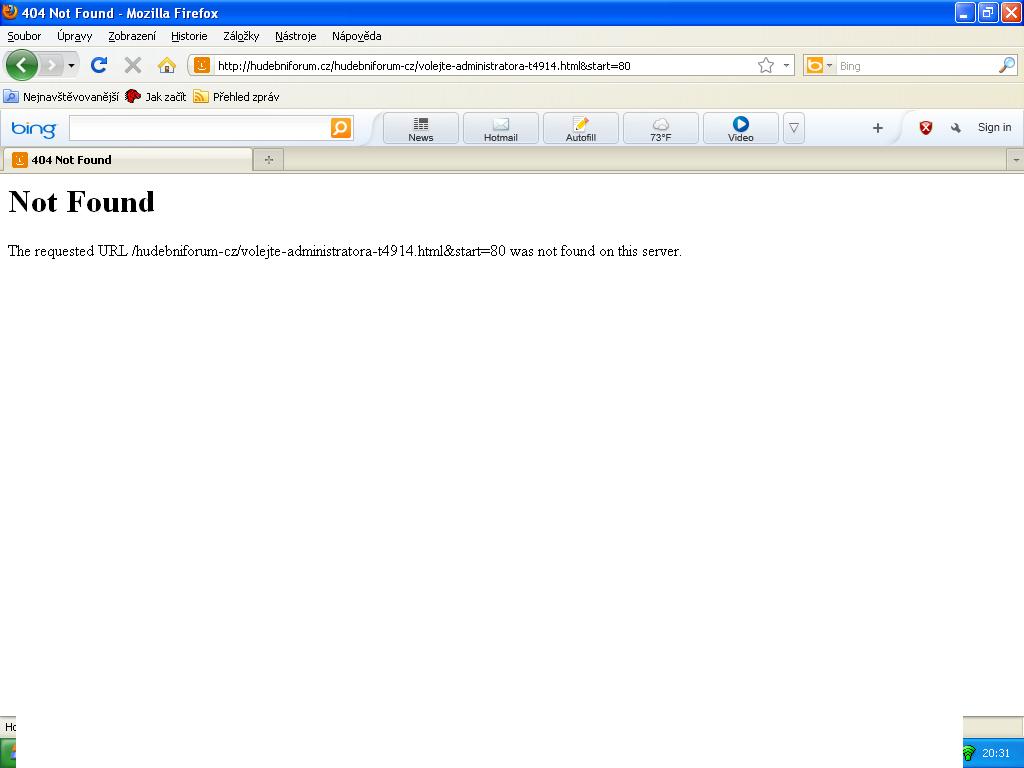Open the search engine selector dropdown
Screen dimensions: 1024x768
[x=820, y=66]
